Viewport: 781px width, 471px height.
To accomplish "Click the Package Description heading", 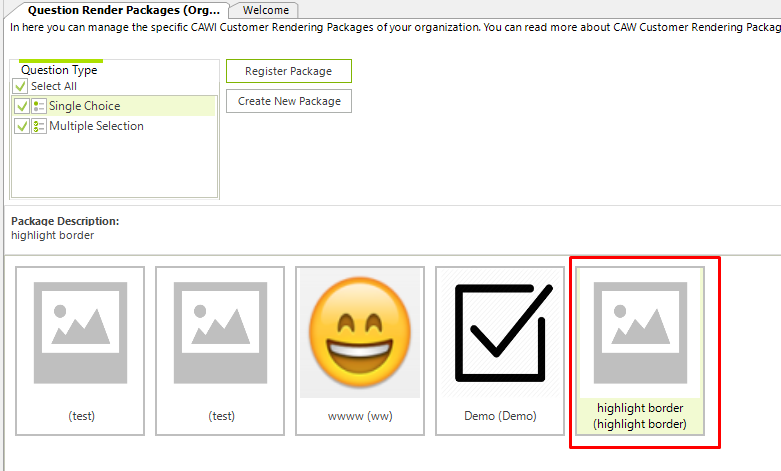I will point(65,221).
